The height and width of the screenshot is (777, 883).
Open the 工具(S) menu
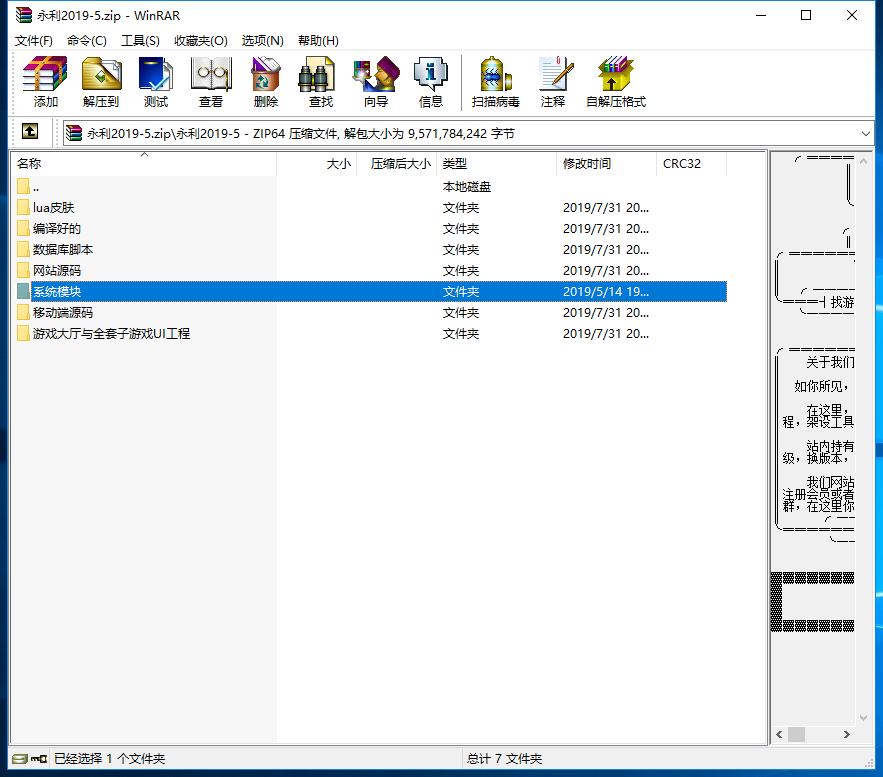pyautogui.click(x=140, y=41)
